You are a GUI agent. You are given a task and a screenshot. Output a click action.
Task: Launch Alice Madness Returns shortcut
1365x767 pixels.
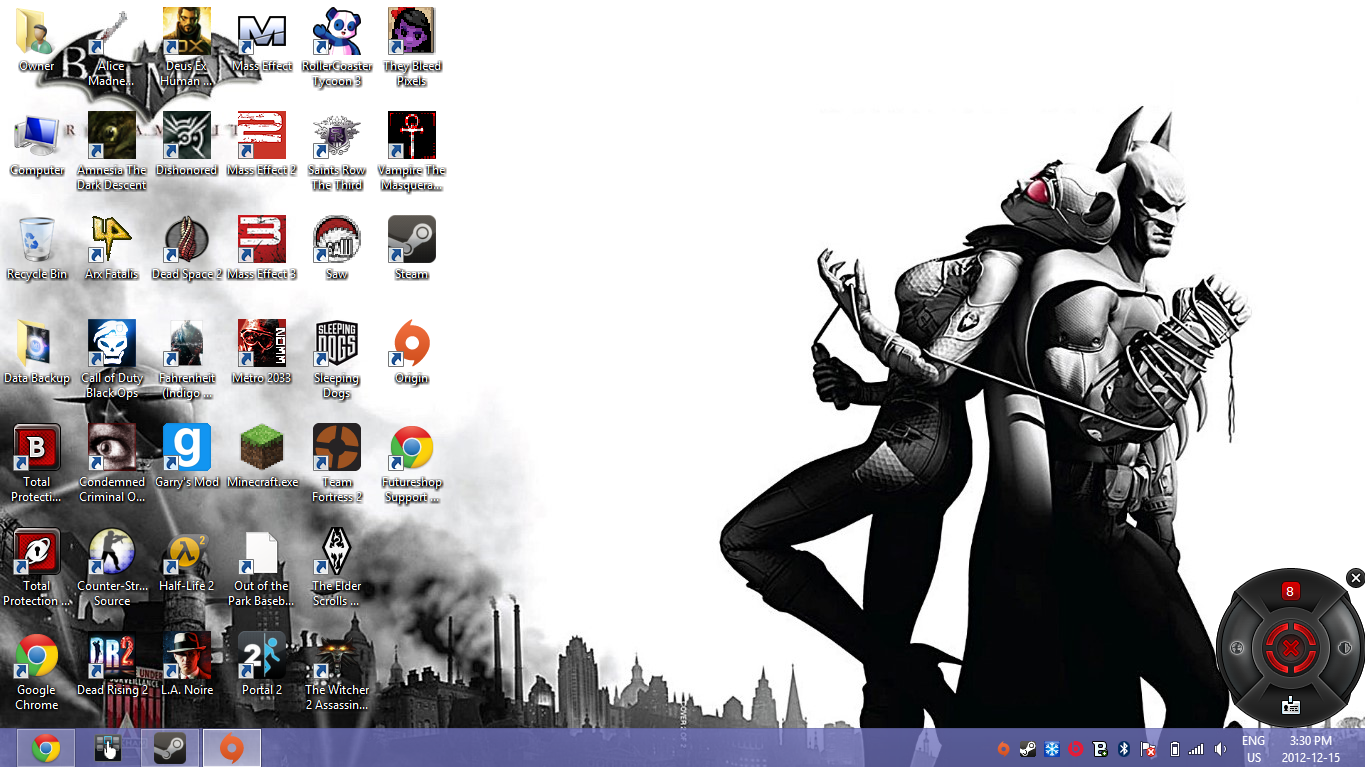112,48
